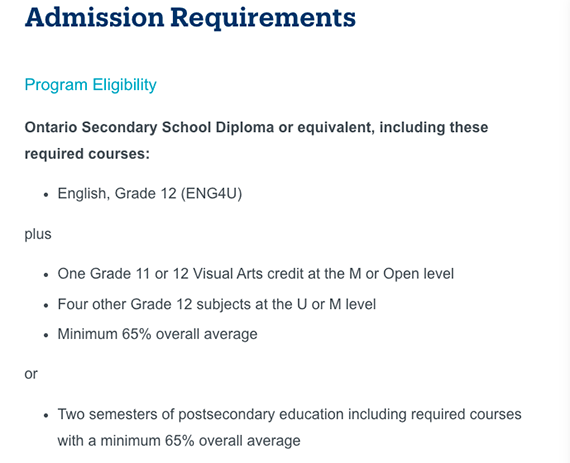Click the bold Ontario Secondary School Diploma text
The width and height of the screenshot is (570, 463).
(149, 128)
